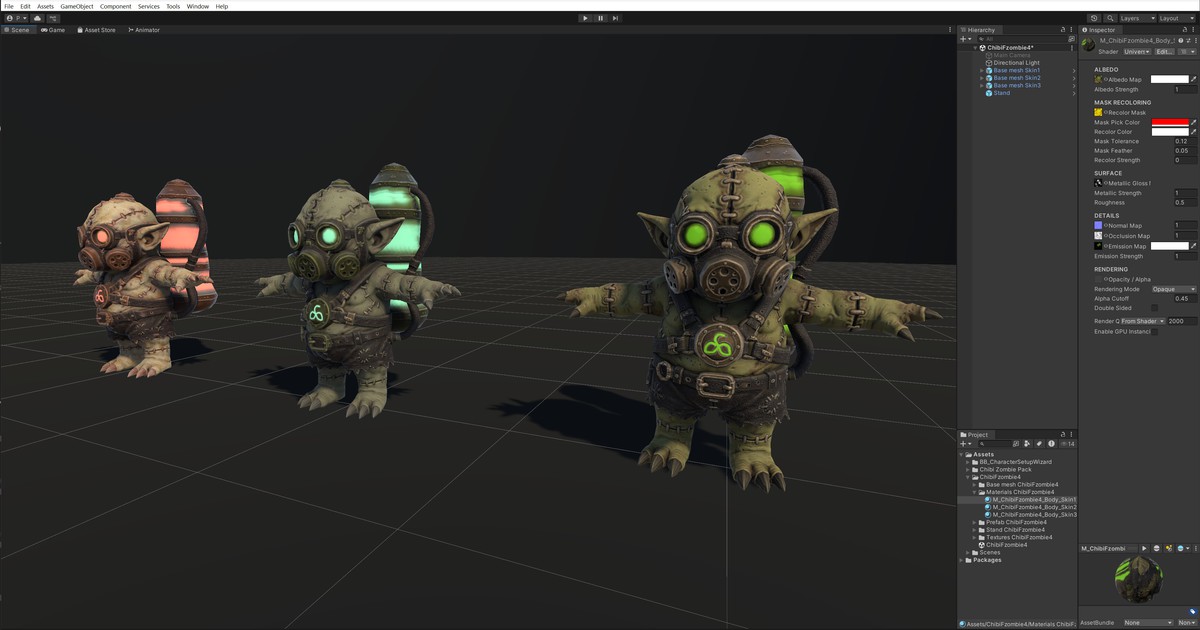This screenshot has width=1200, height=630.
Task: Select Directional Light in Hierarchy
Action: pyautogui.click(x=1016, y=63)
